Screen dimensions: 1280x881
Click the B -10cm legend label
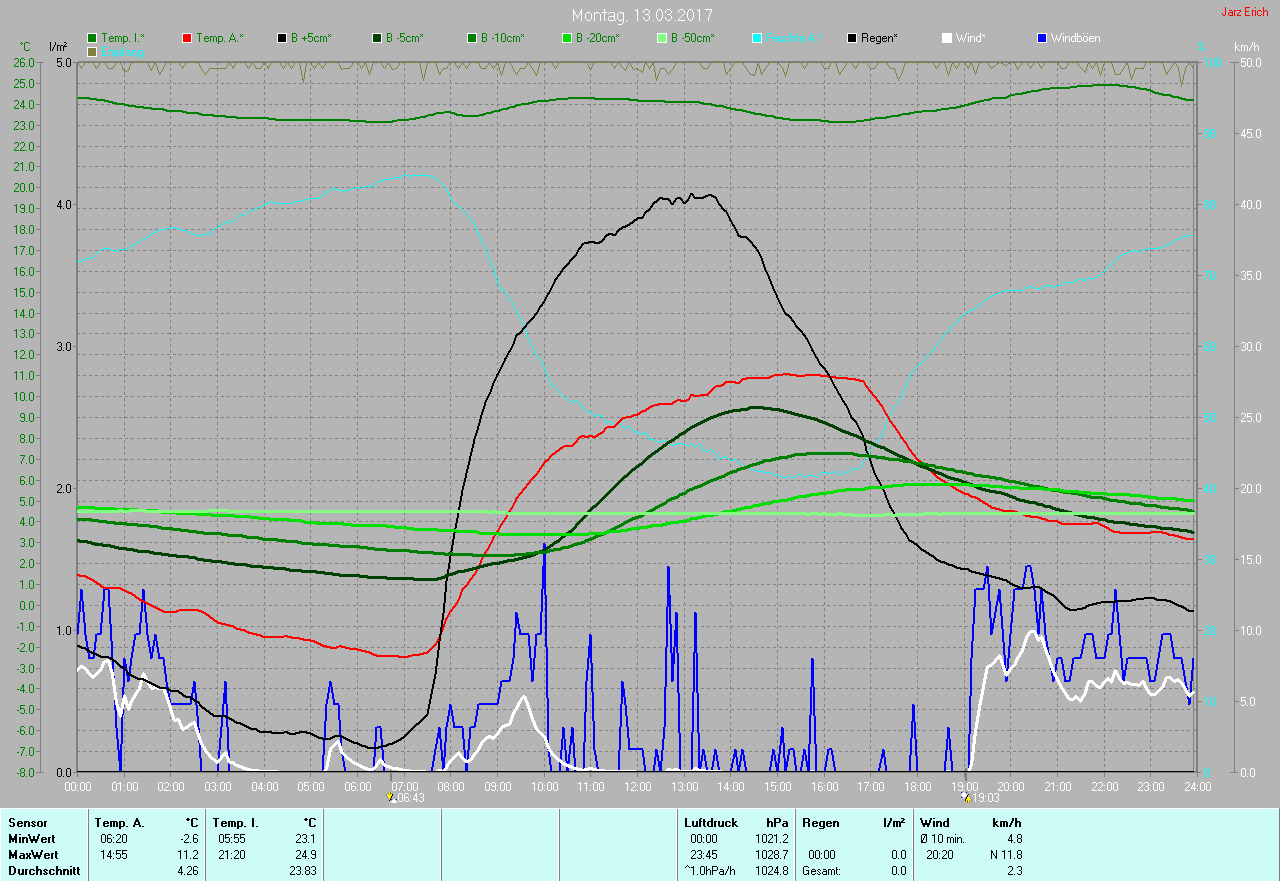point(500,38)
